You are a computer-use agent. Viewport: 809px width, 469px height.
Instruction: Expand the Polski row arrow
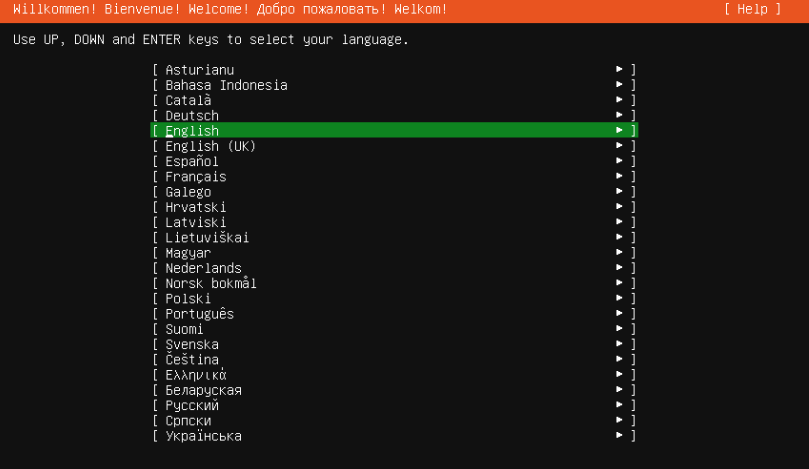619,298
